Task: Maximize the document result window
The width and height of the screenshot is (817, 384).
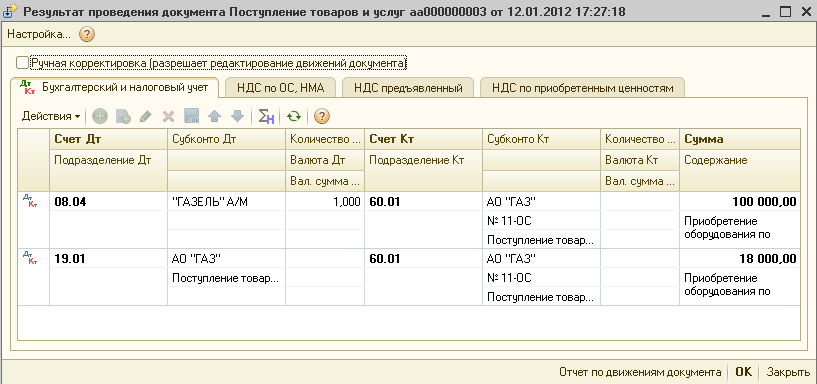Action: [x=785, y=11]
